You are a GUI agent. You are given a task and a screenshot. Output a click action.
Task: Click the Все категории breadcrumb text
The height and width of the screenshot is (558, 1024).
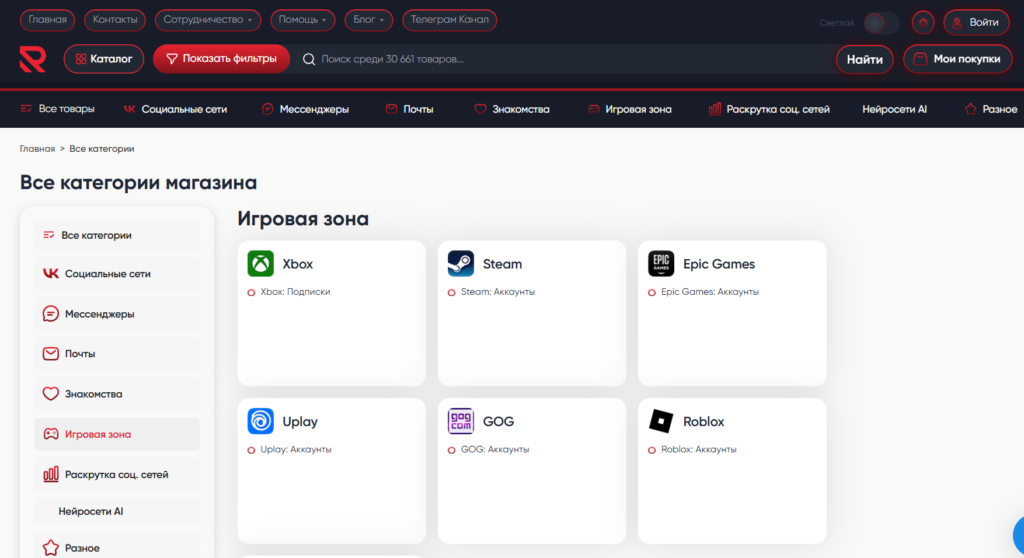[x=102, y=149]
